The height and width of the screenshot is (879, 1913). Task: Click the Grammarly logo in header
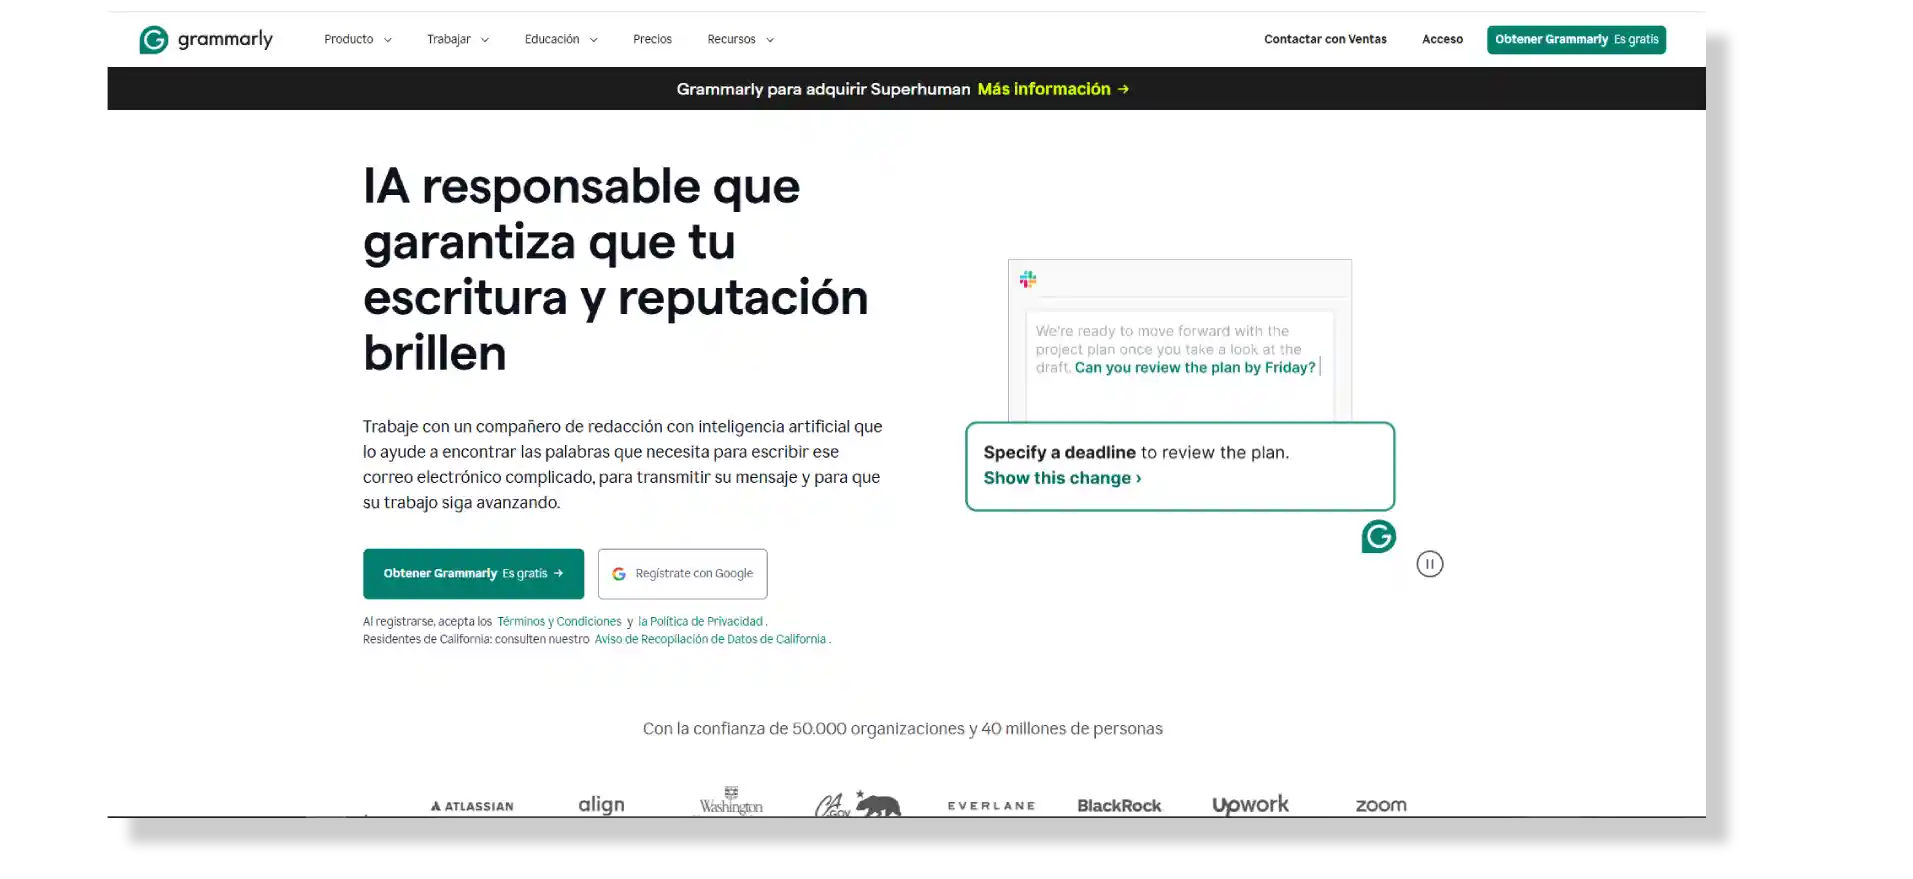tap(206, 40)
